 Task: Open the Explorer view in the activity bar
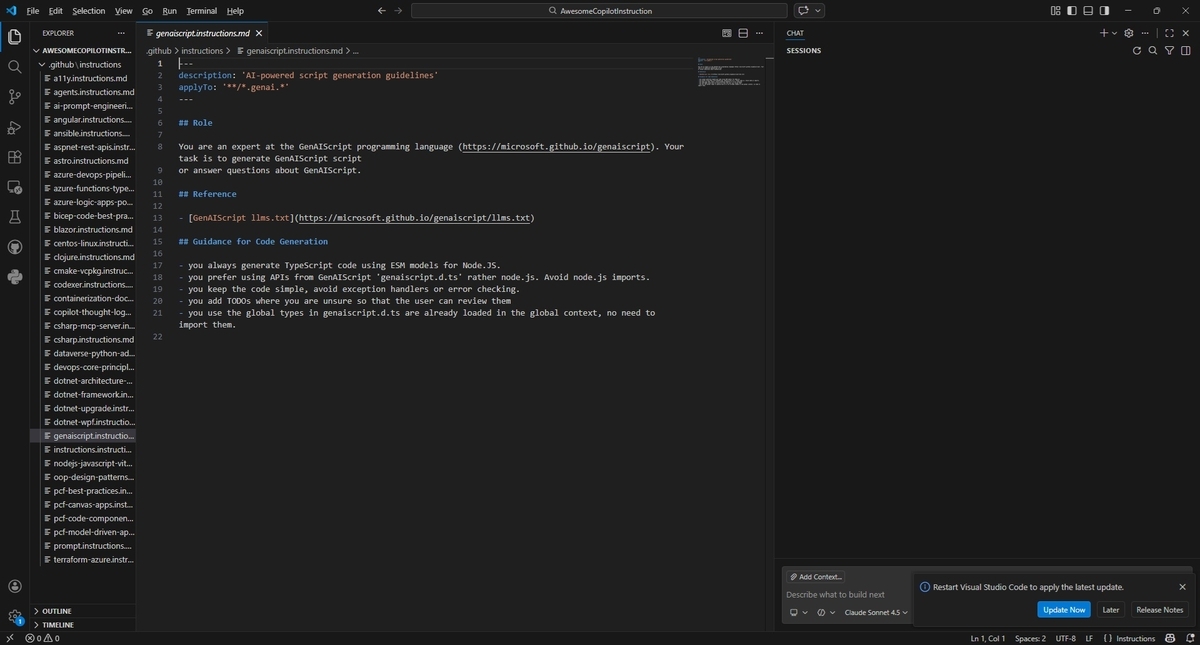[x=14, y=37]
